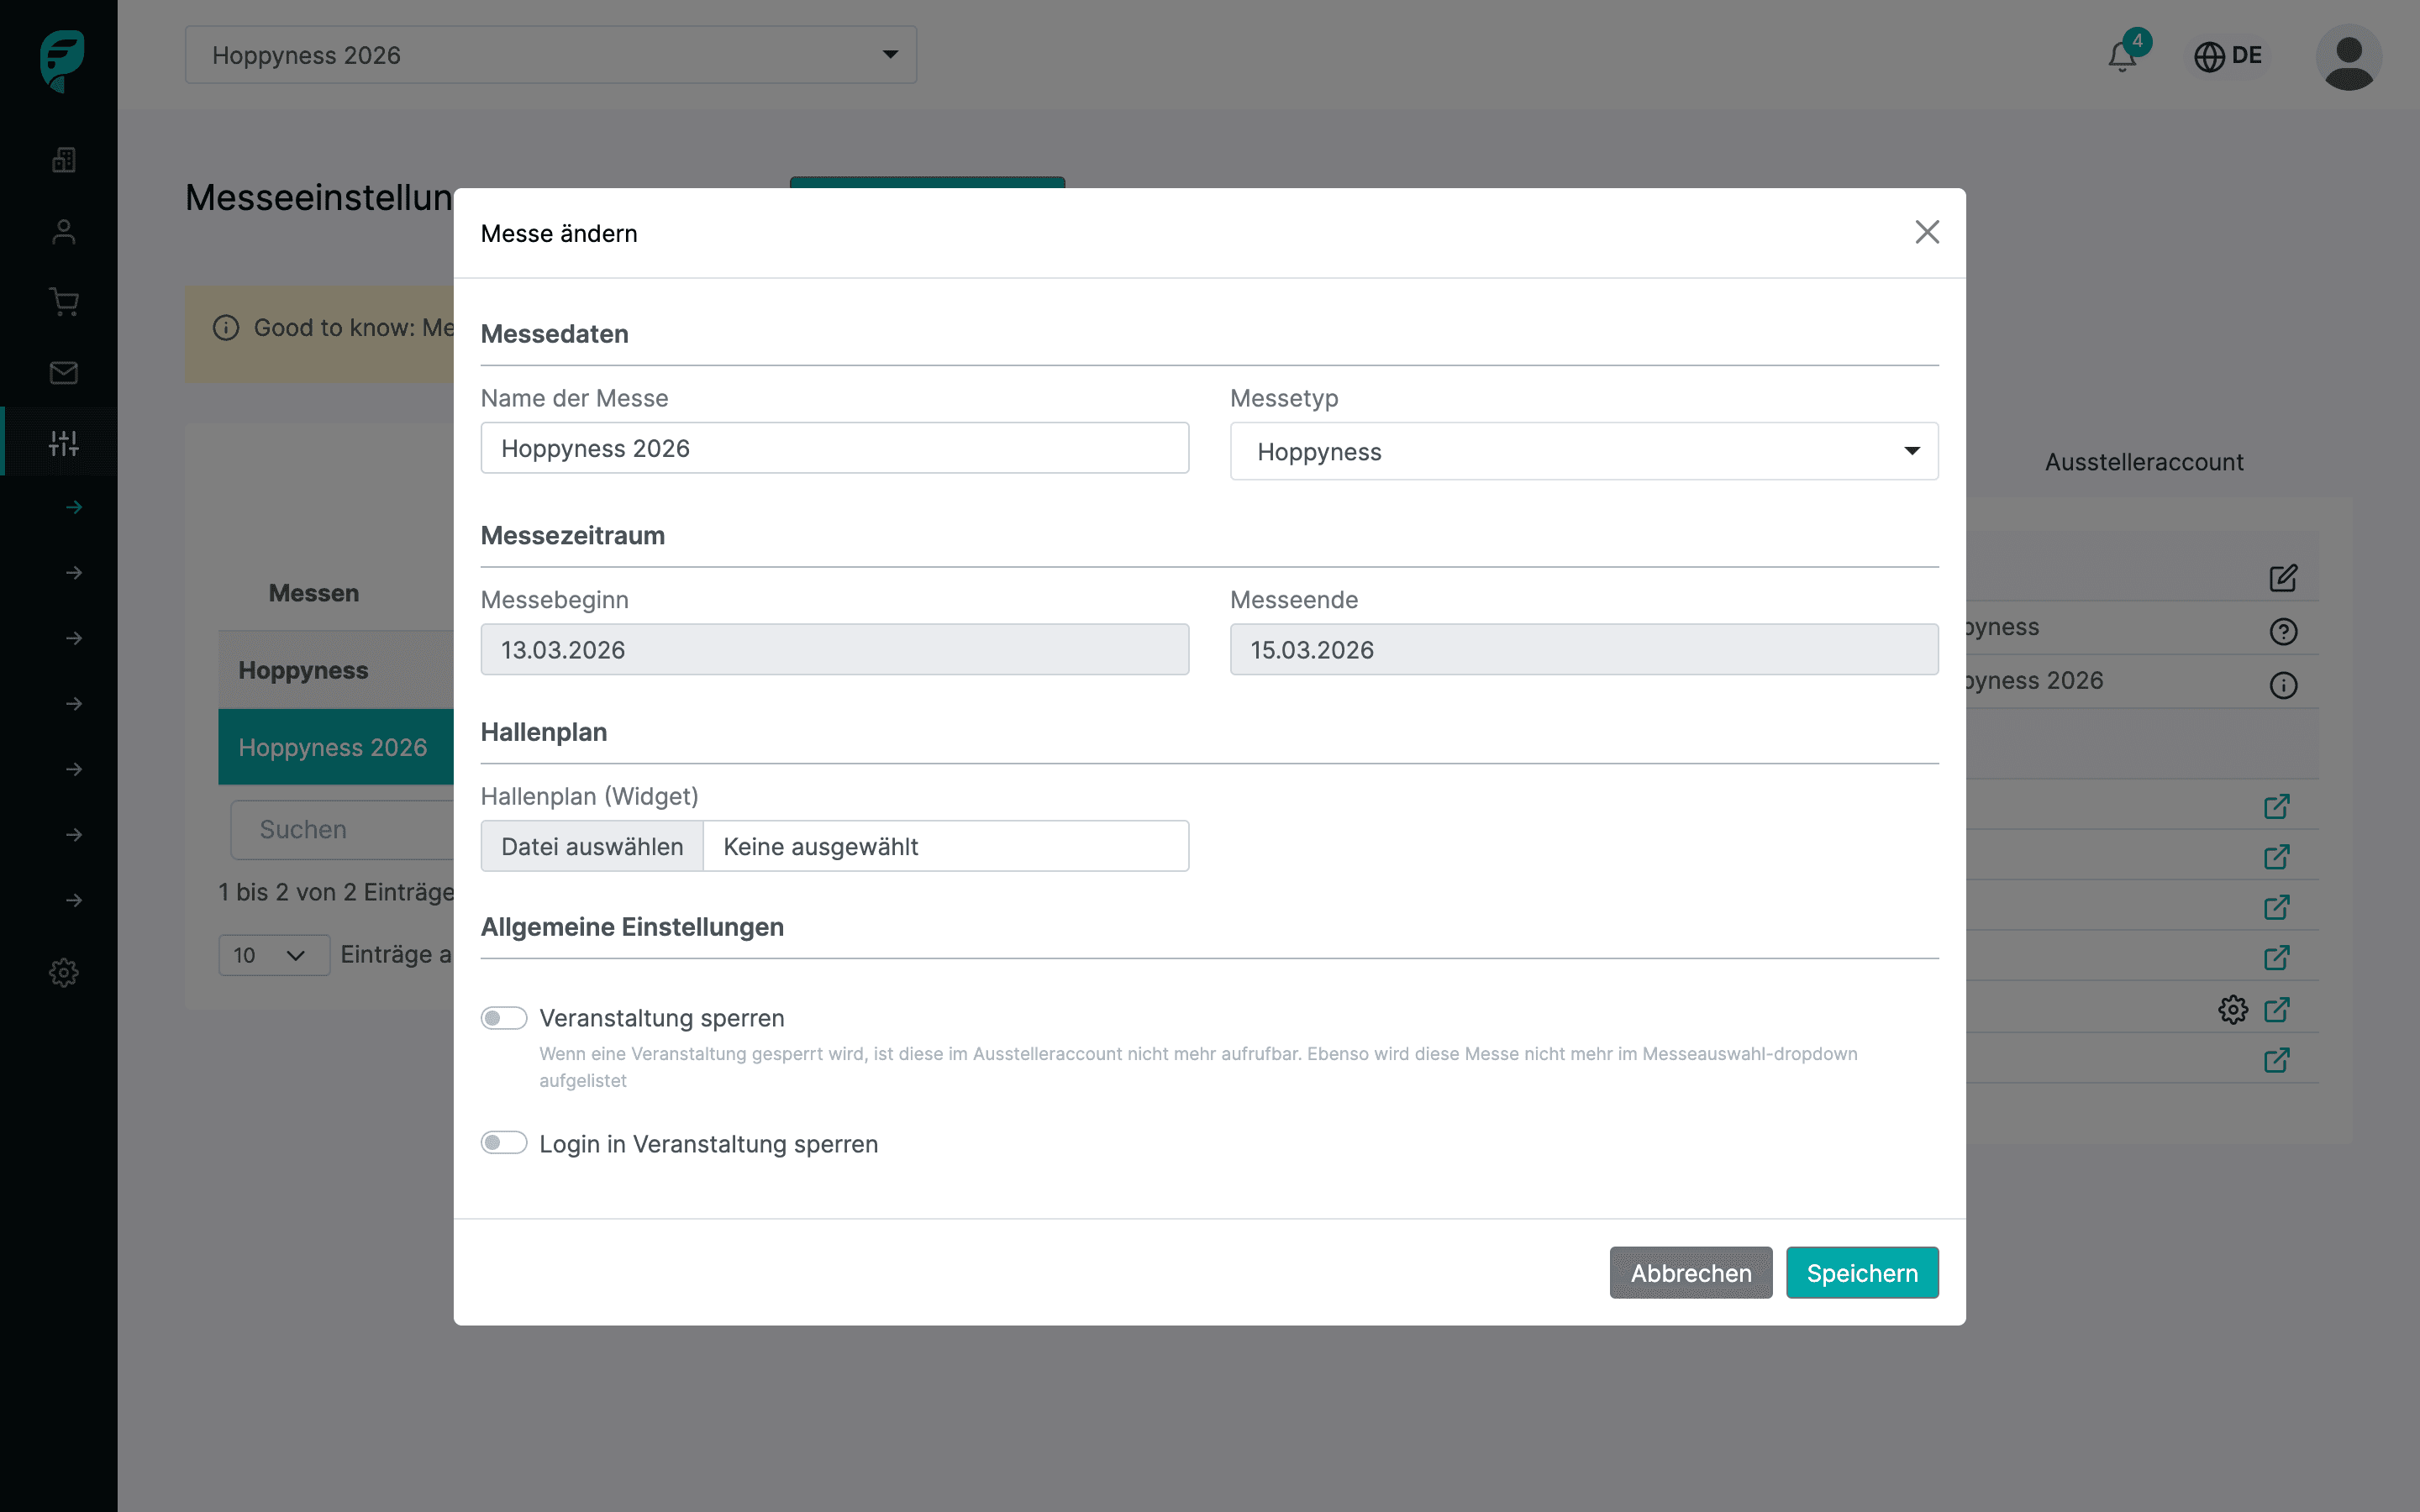Viewport: 2420px width, 1512px height.
Task: Open the user profile avatar
Action: tap(2348, 57)
